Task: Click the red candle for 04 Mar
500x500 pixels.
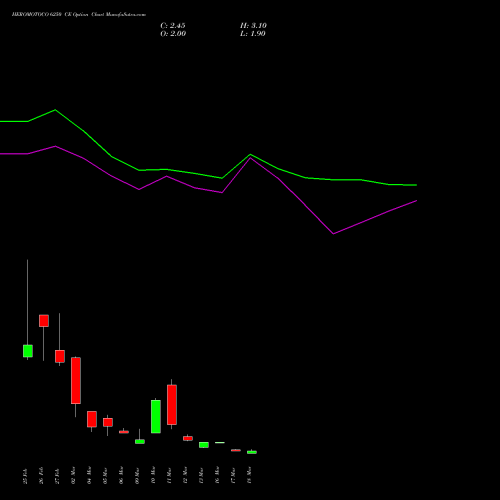Action: tap(92, 419)
